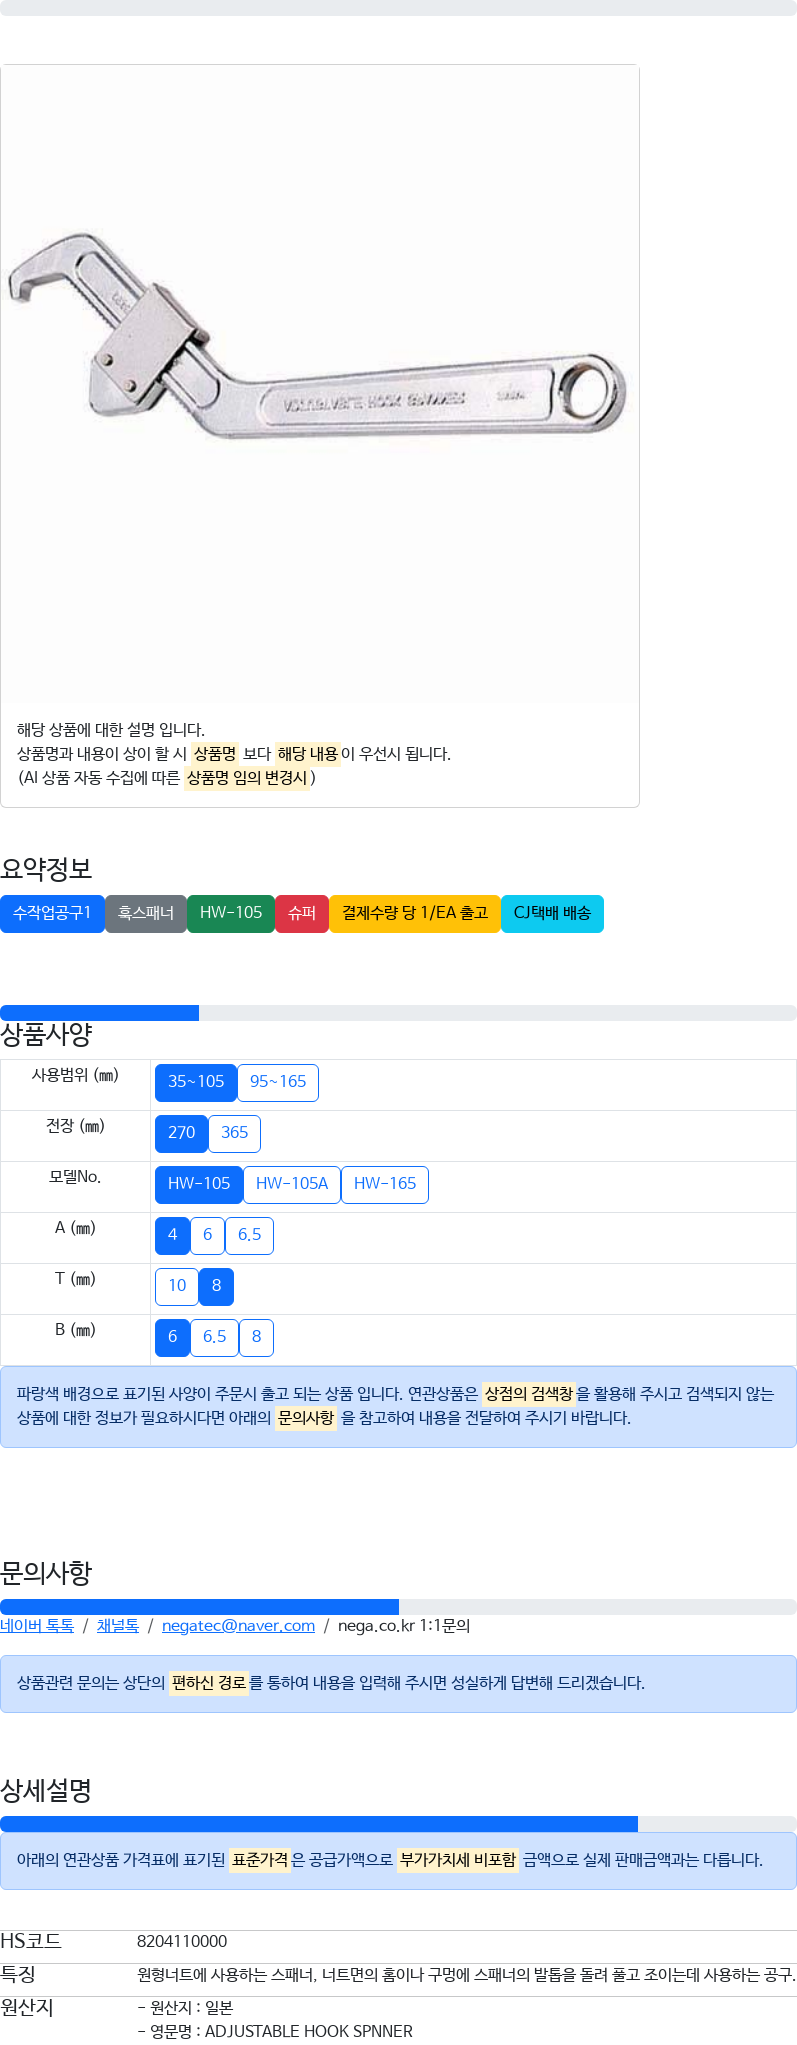The width and height of the screenshot is (797, 2045).
Task: Choose the 365 overall length option
Action: 235,1133
